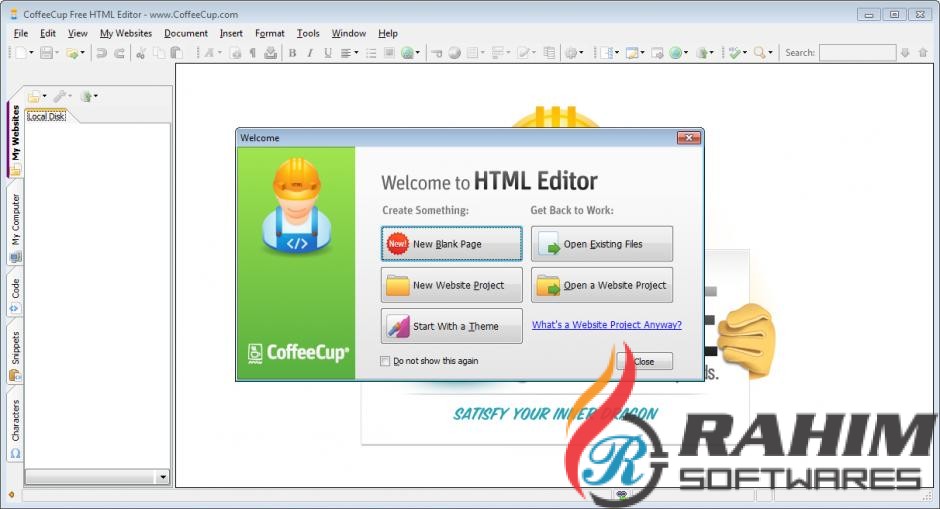Click the Search input field in toolbar

coord(857,53)
